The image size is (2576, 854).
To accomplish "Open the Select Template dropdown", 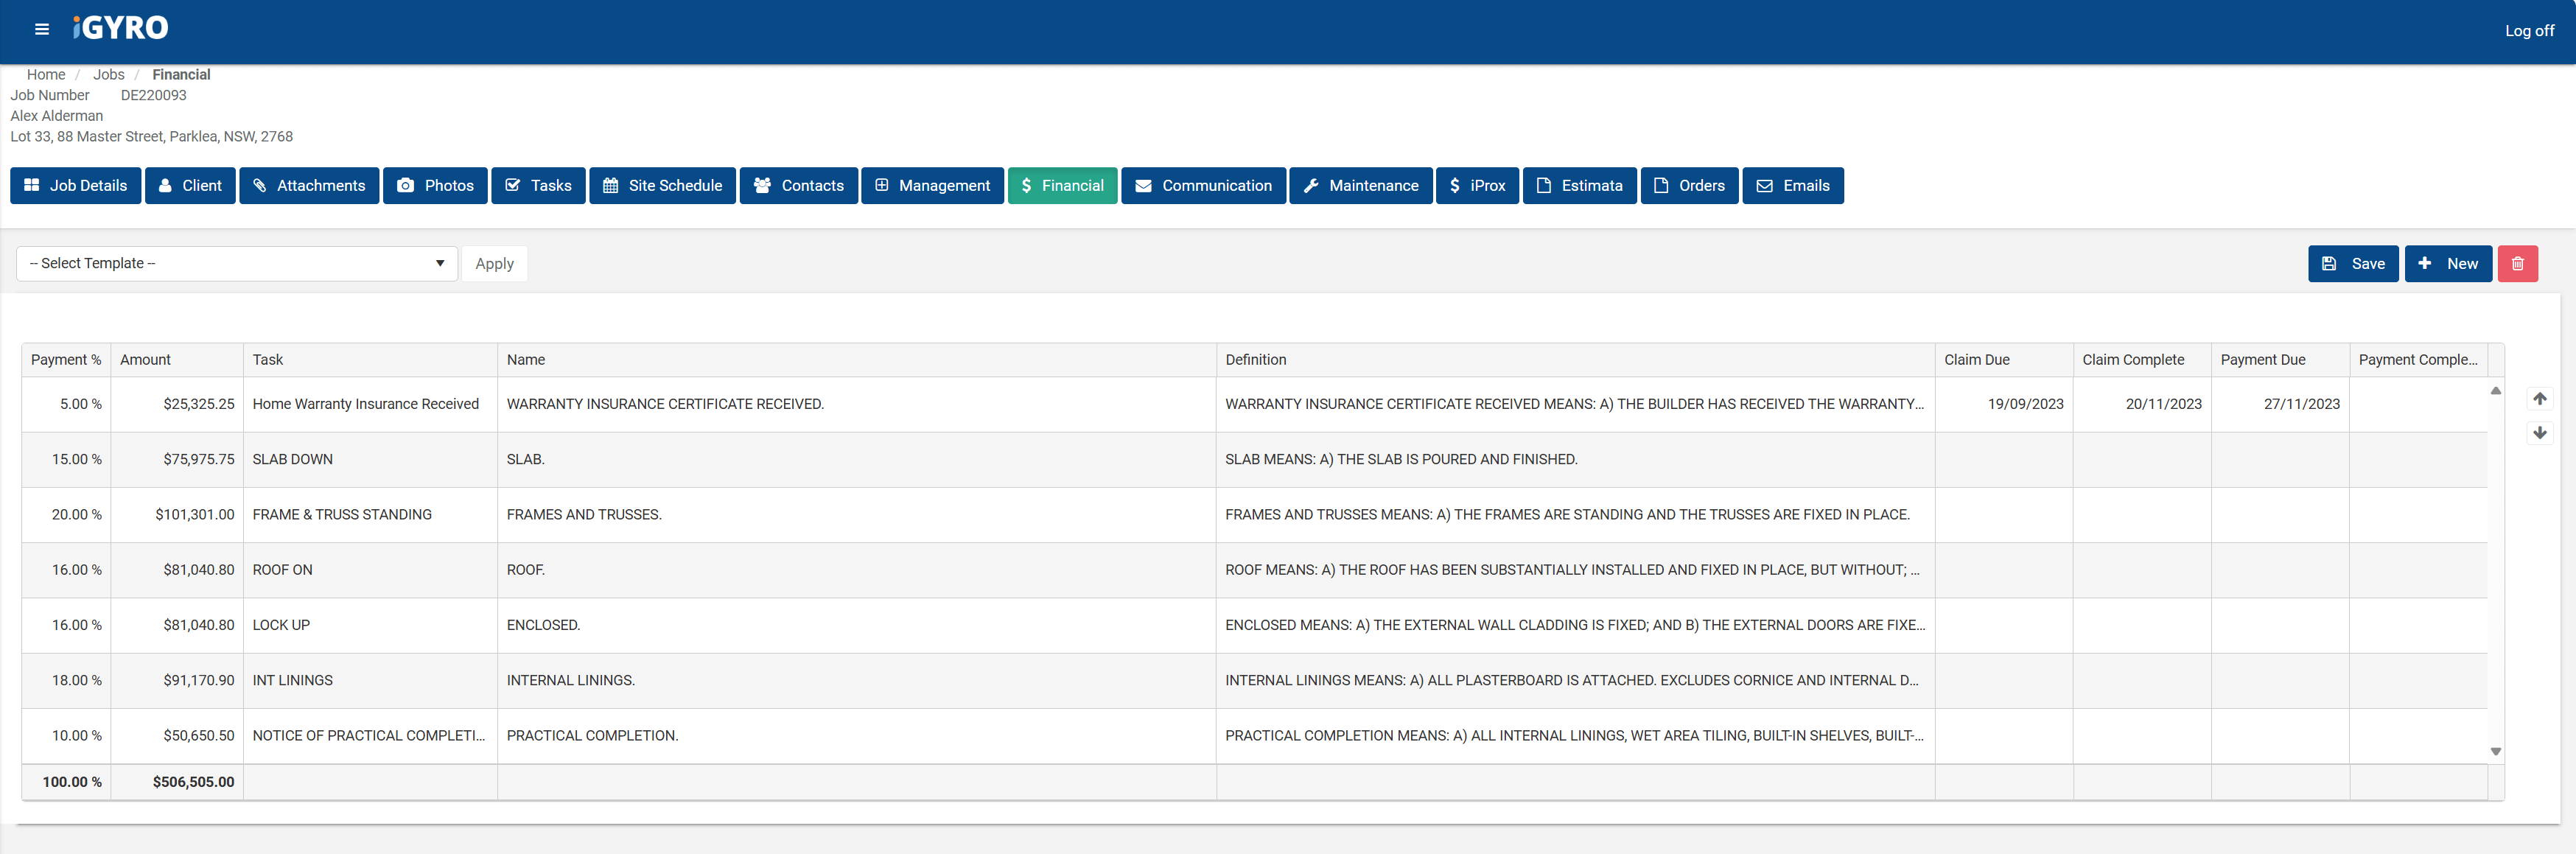I will point(236,264).
